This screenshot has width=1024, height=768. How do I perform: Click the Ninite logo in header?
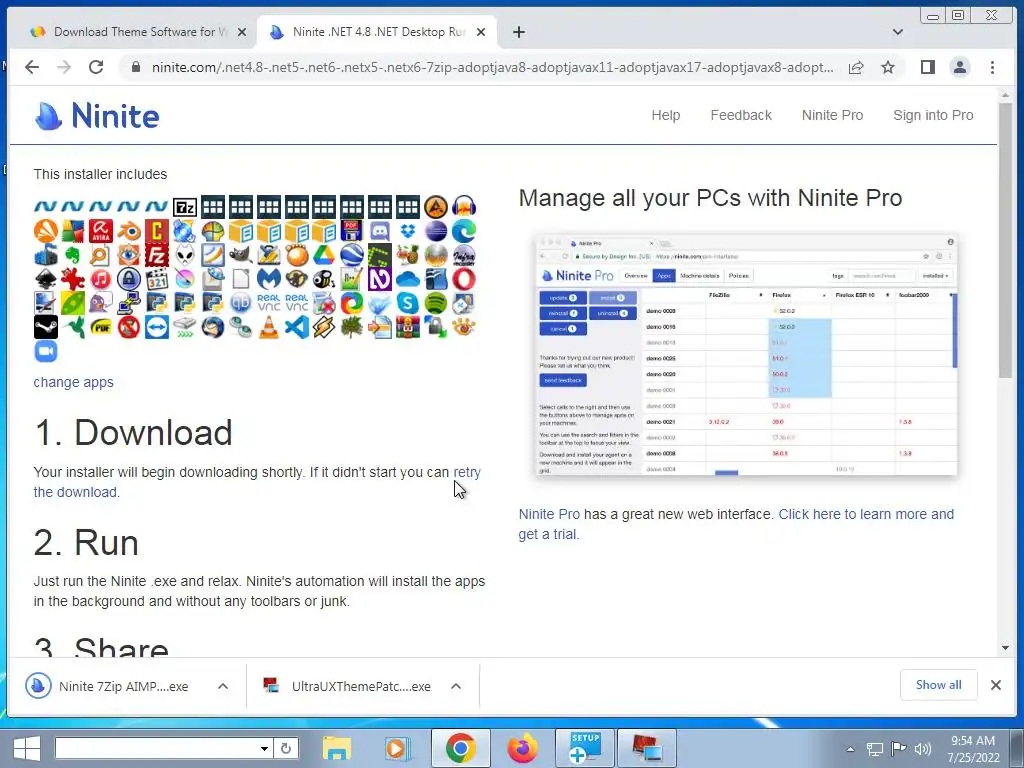pyautogui.click(x=97, y=116)
